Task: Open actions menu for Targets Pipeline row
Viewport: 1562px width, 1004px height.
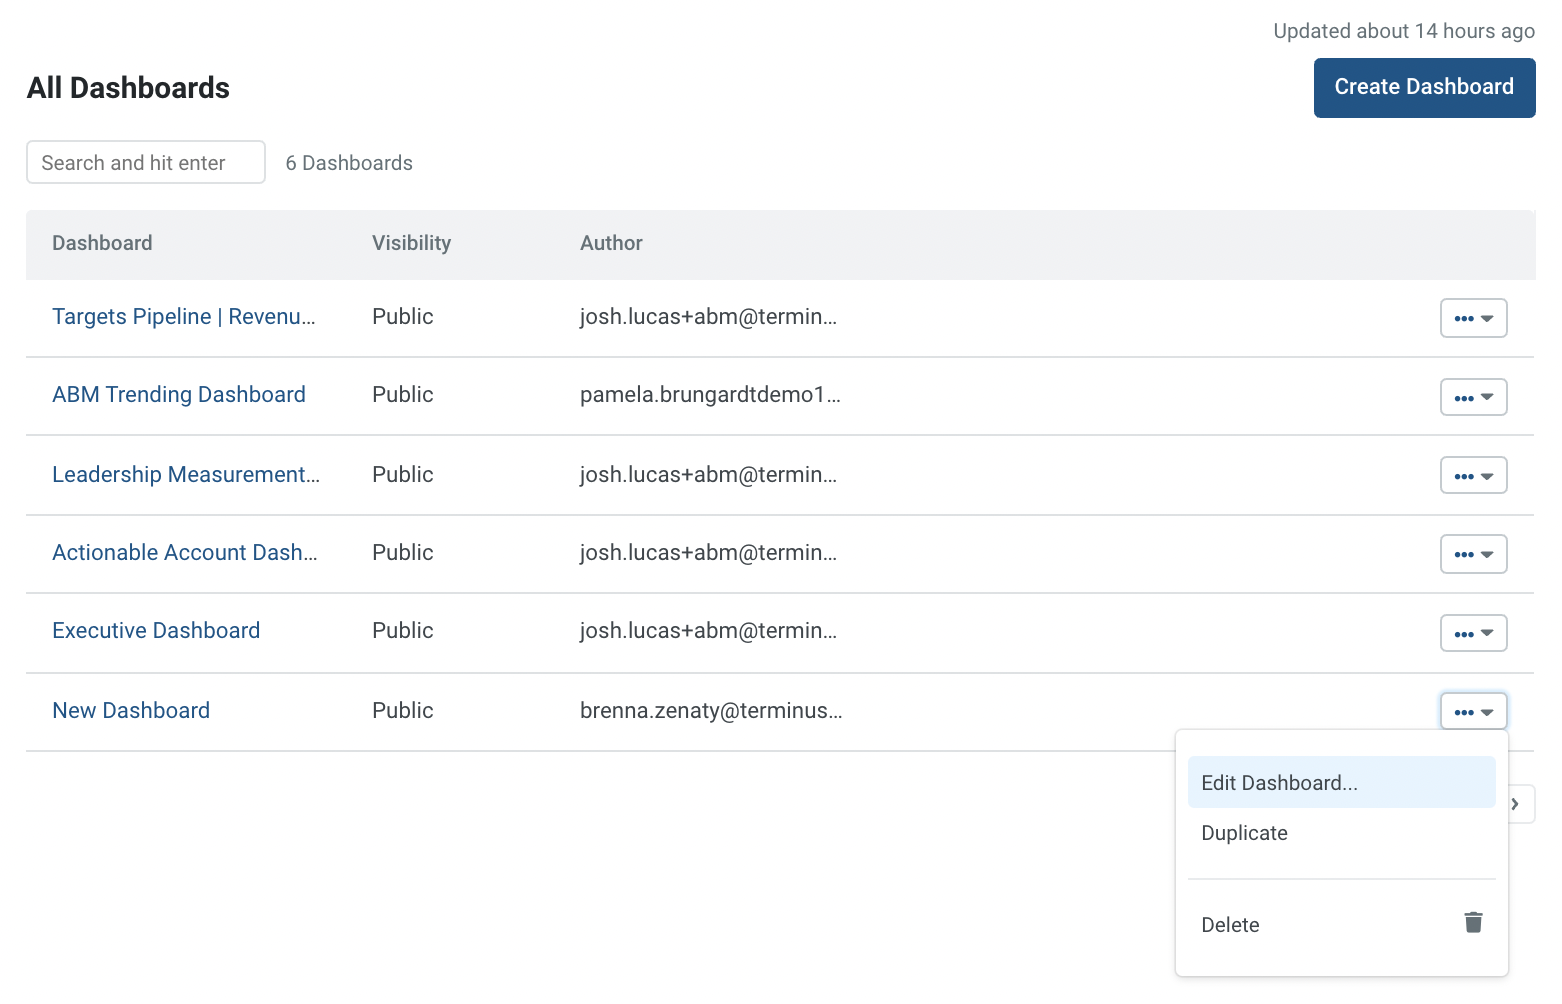Action: point(1473,318)
